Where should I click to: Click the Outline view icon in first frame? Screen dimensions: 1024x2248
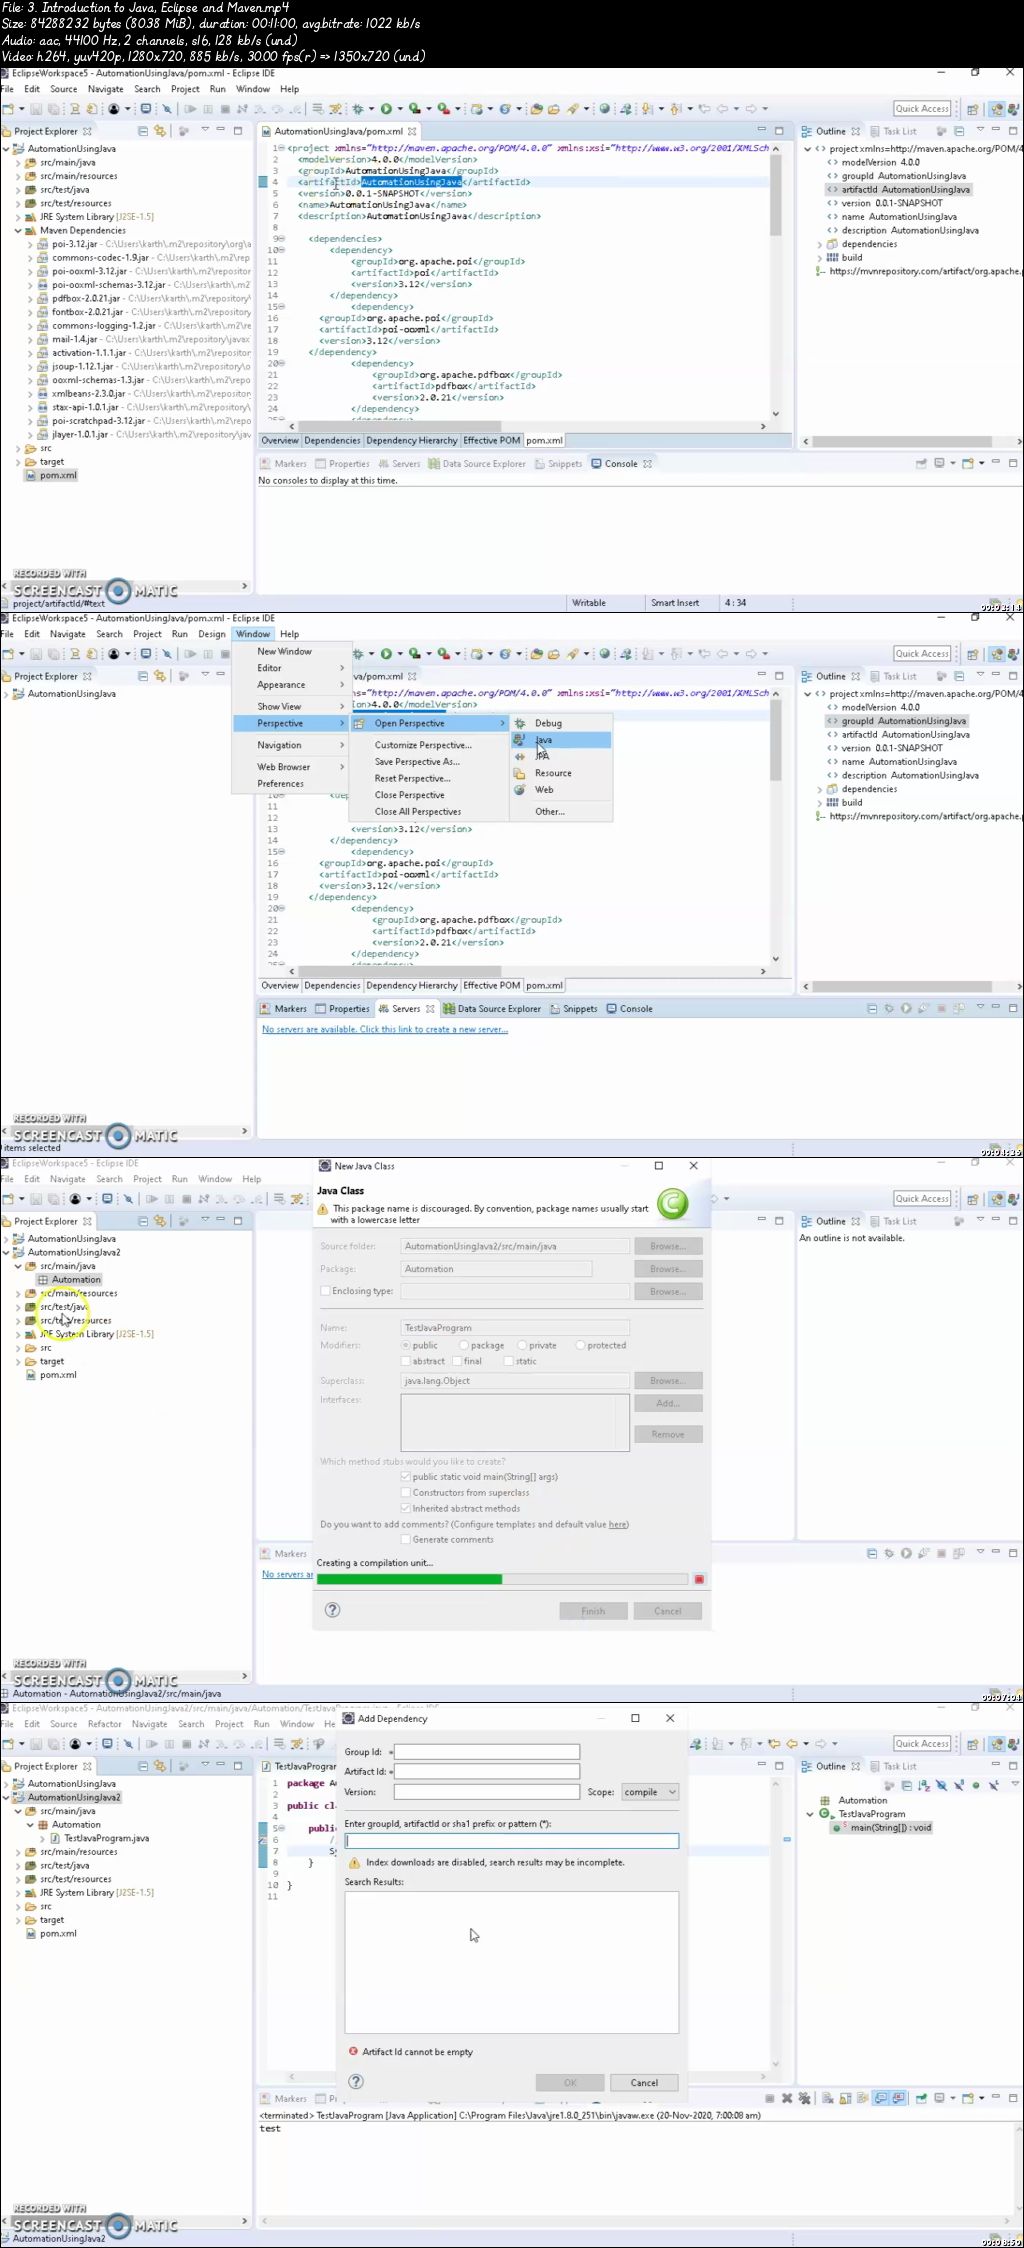pyautogui.click(x=806, y=131)
